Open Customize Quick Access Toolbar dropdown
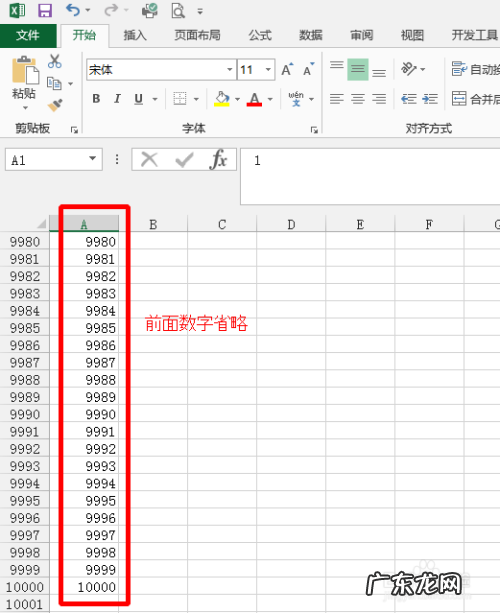500x613 pixels. click(200, 11)
